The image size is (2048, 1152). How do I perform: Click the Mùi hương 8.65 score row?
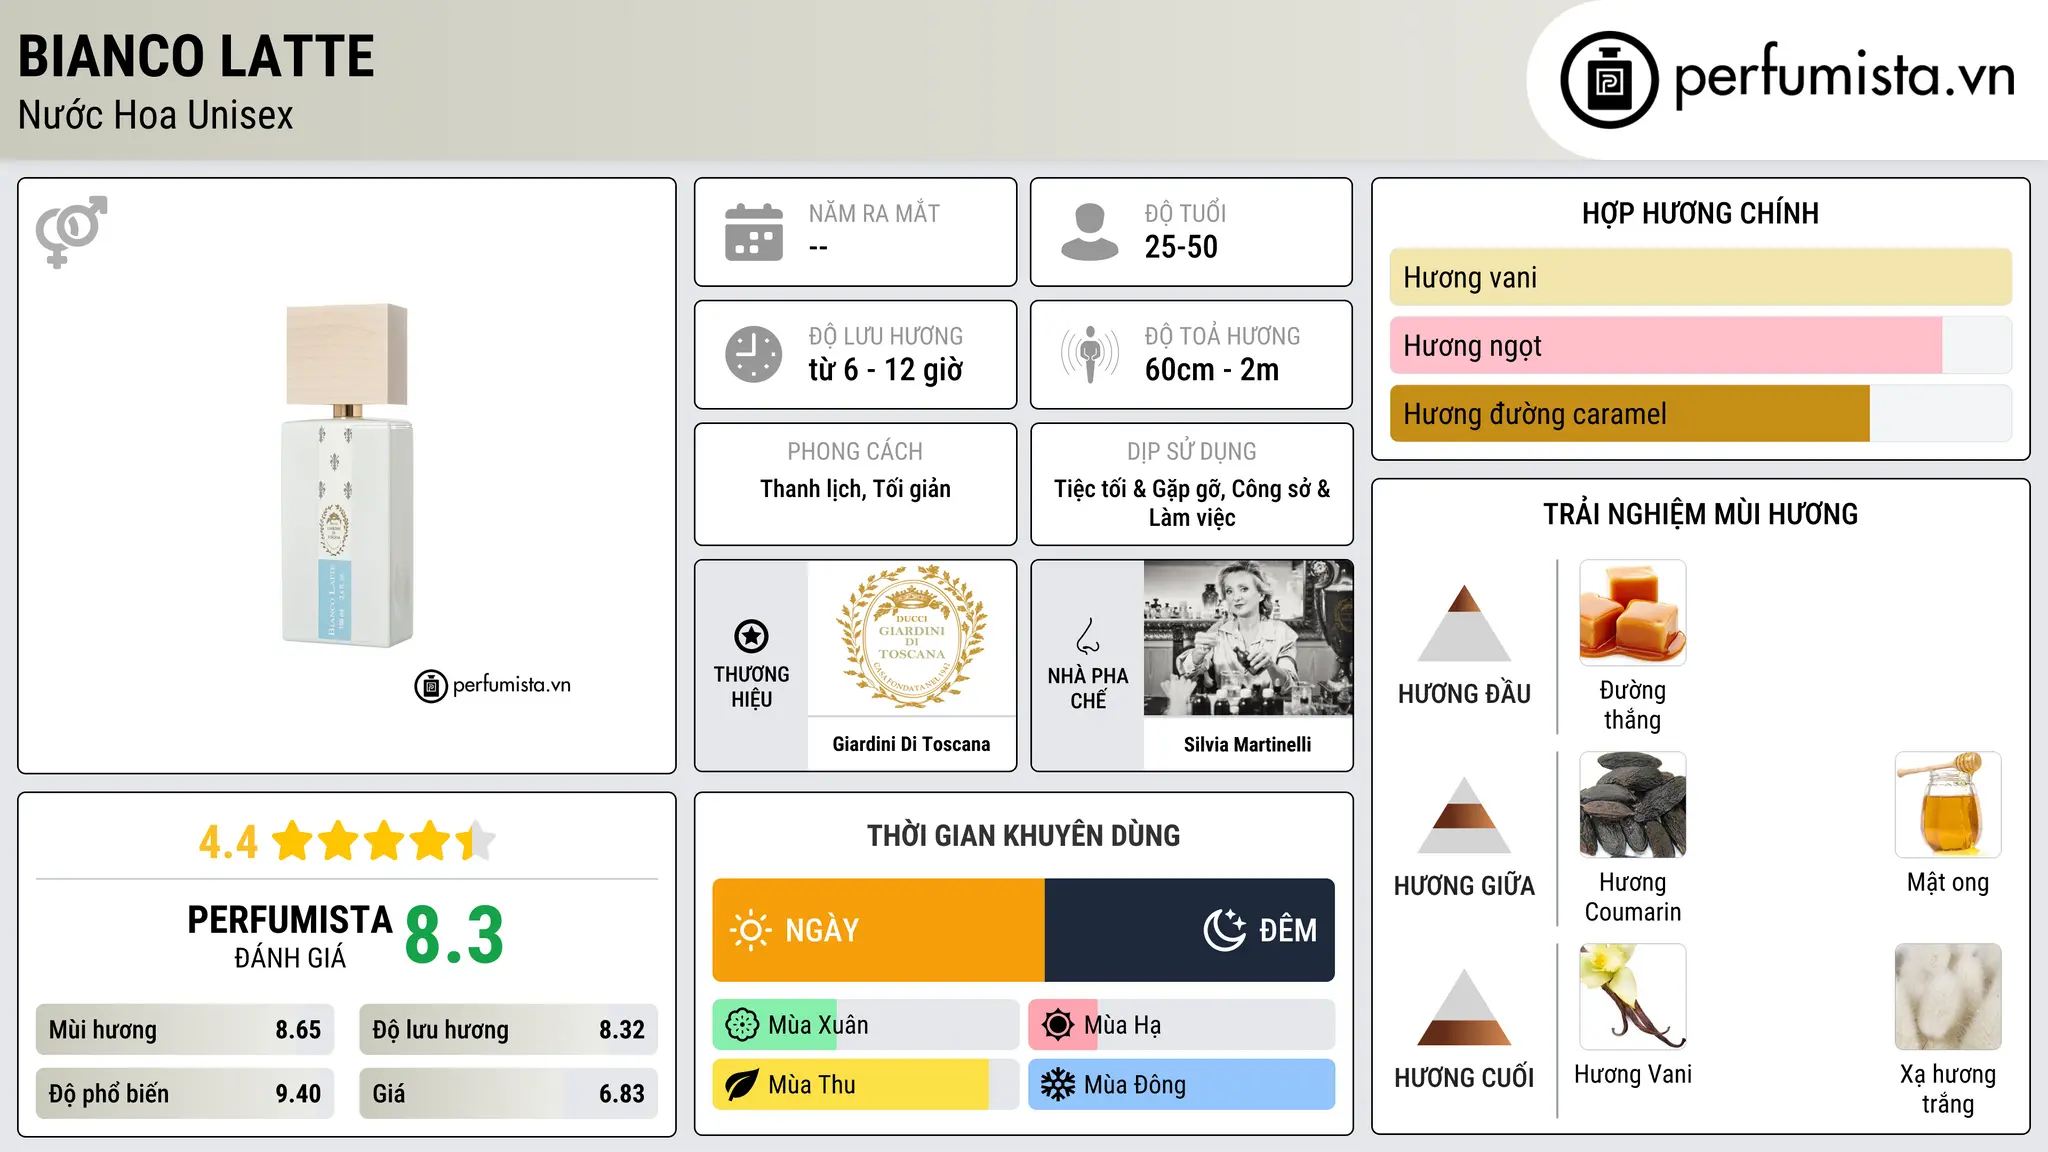pos(185,1030)
